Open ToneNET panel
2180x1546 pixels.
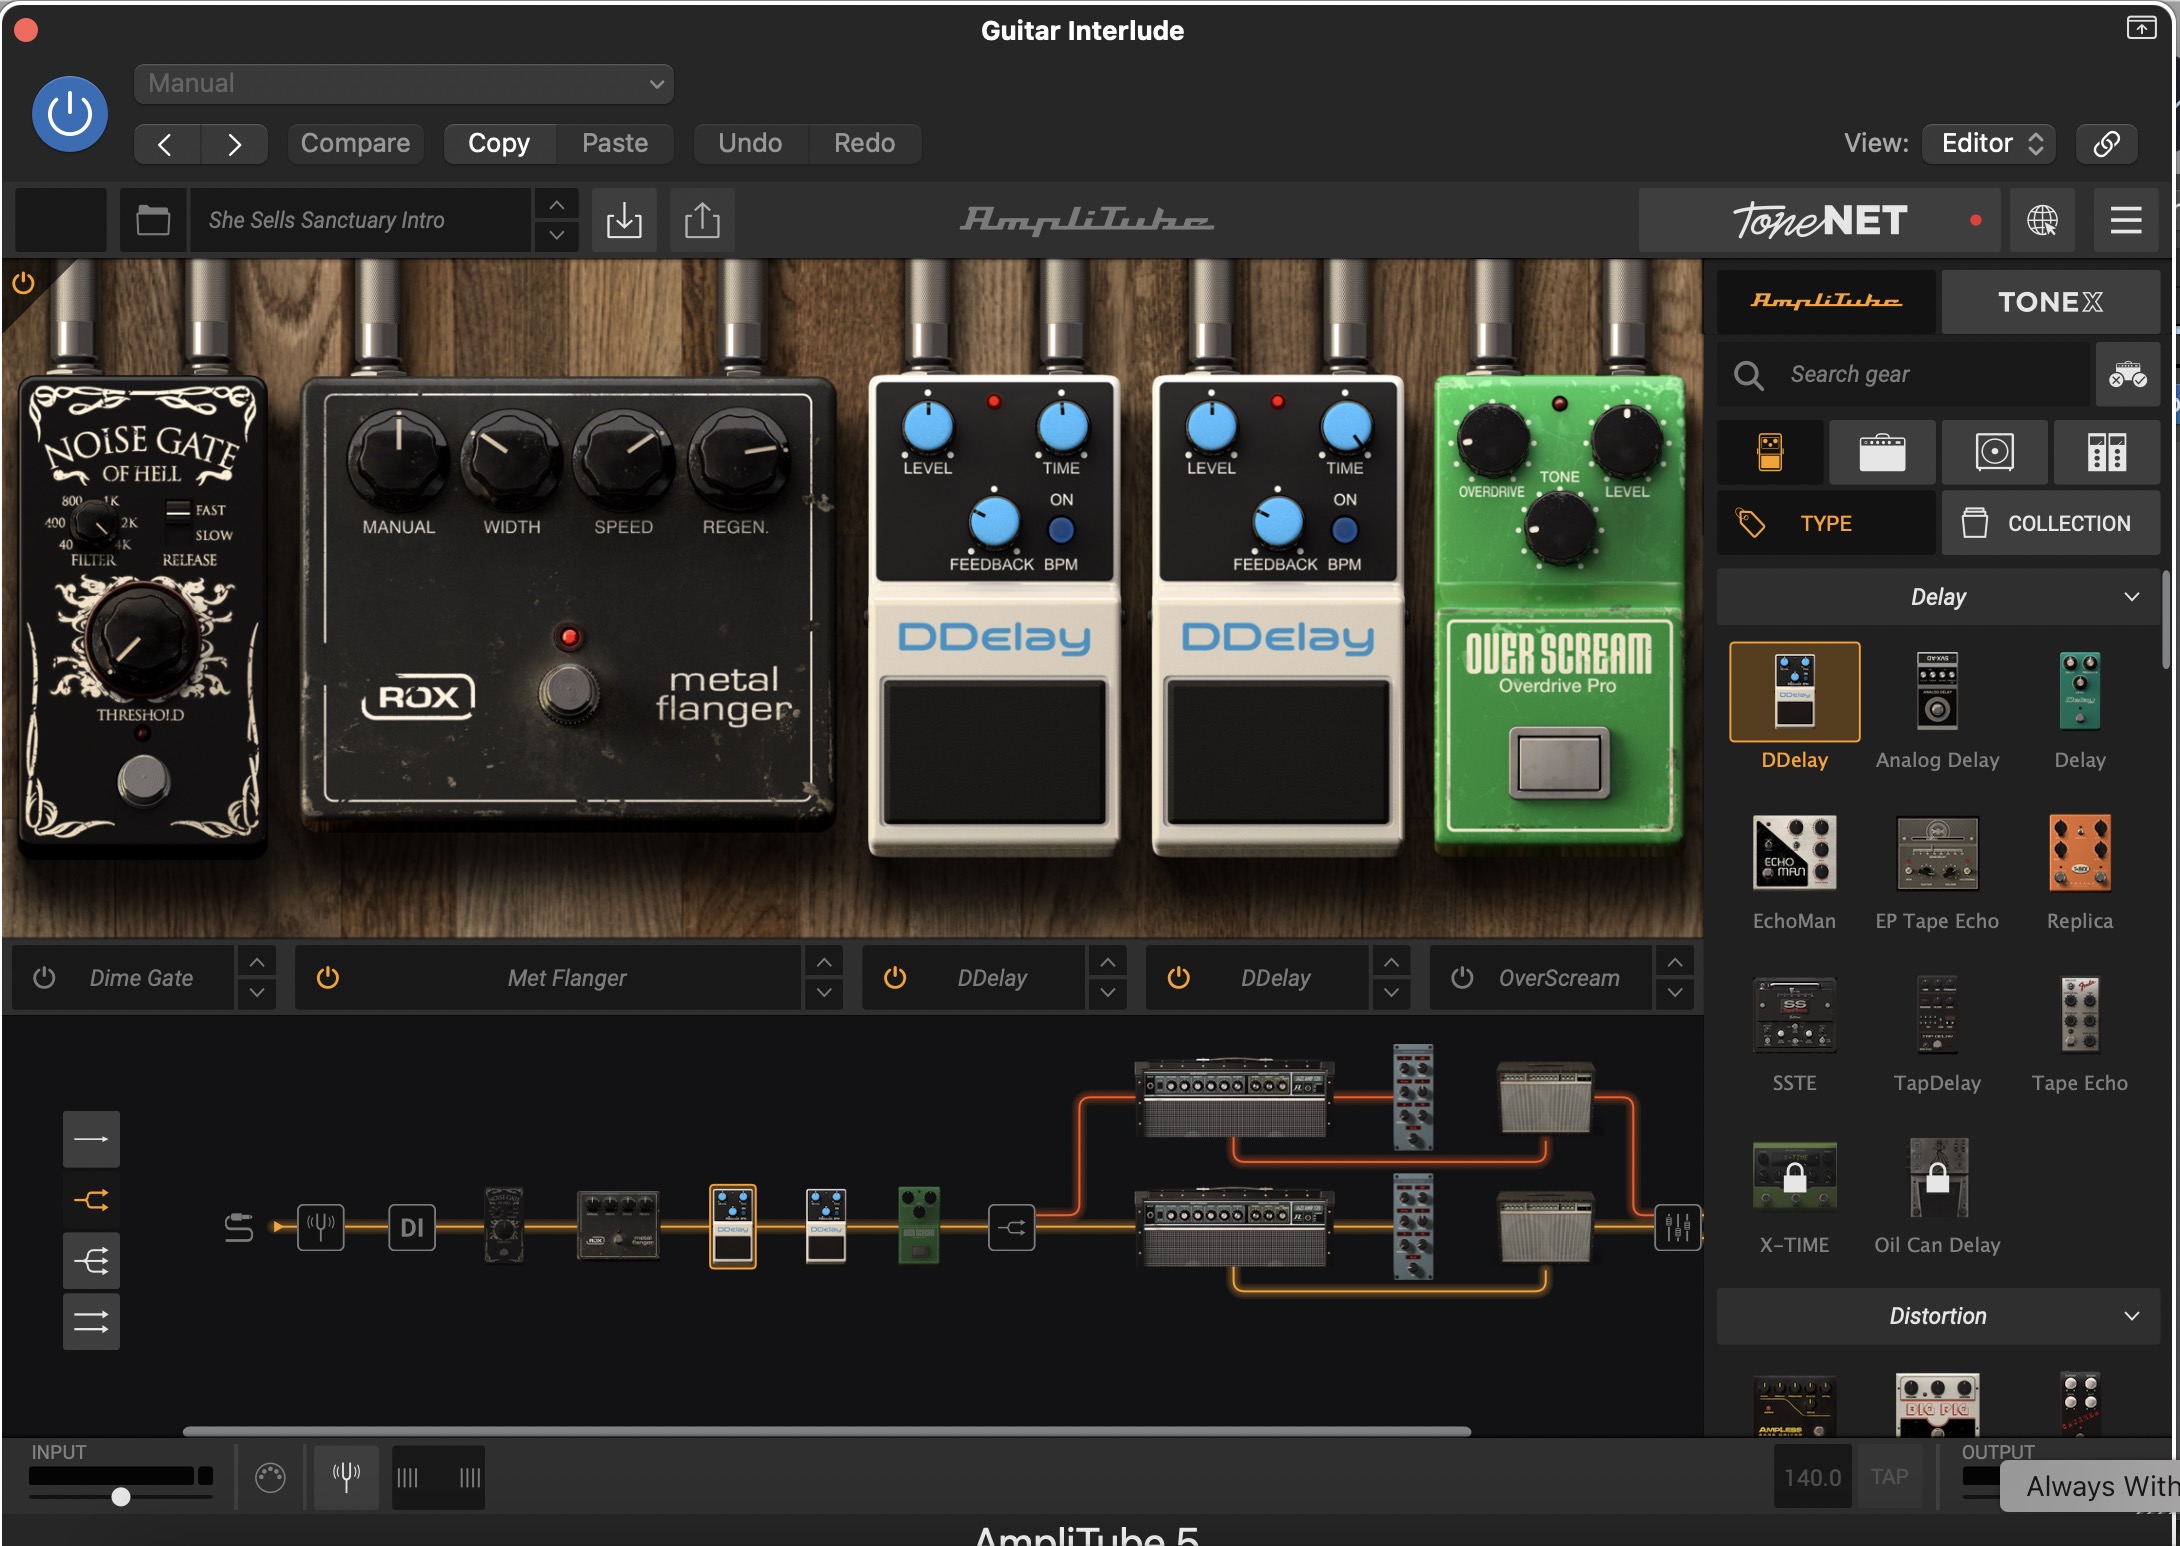(1820, 220)
